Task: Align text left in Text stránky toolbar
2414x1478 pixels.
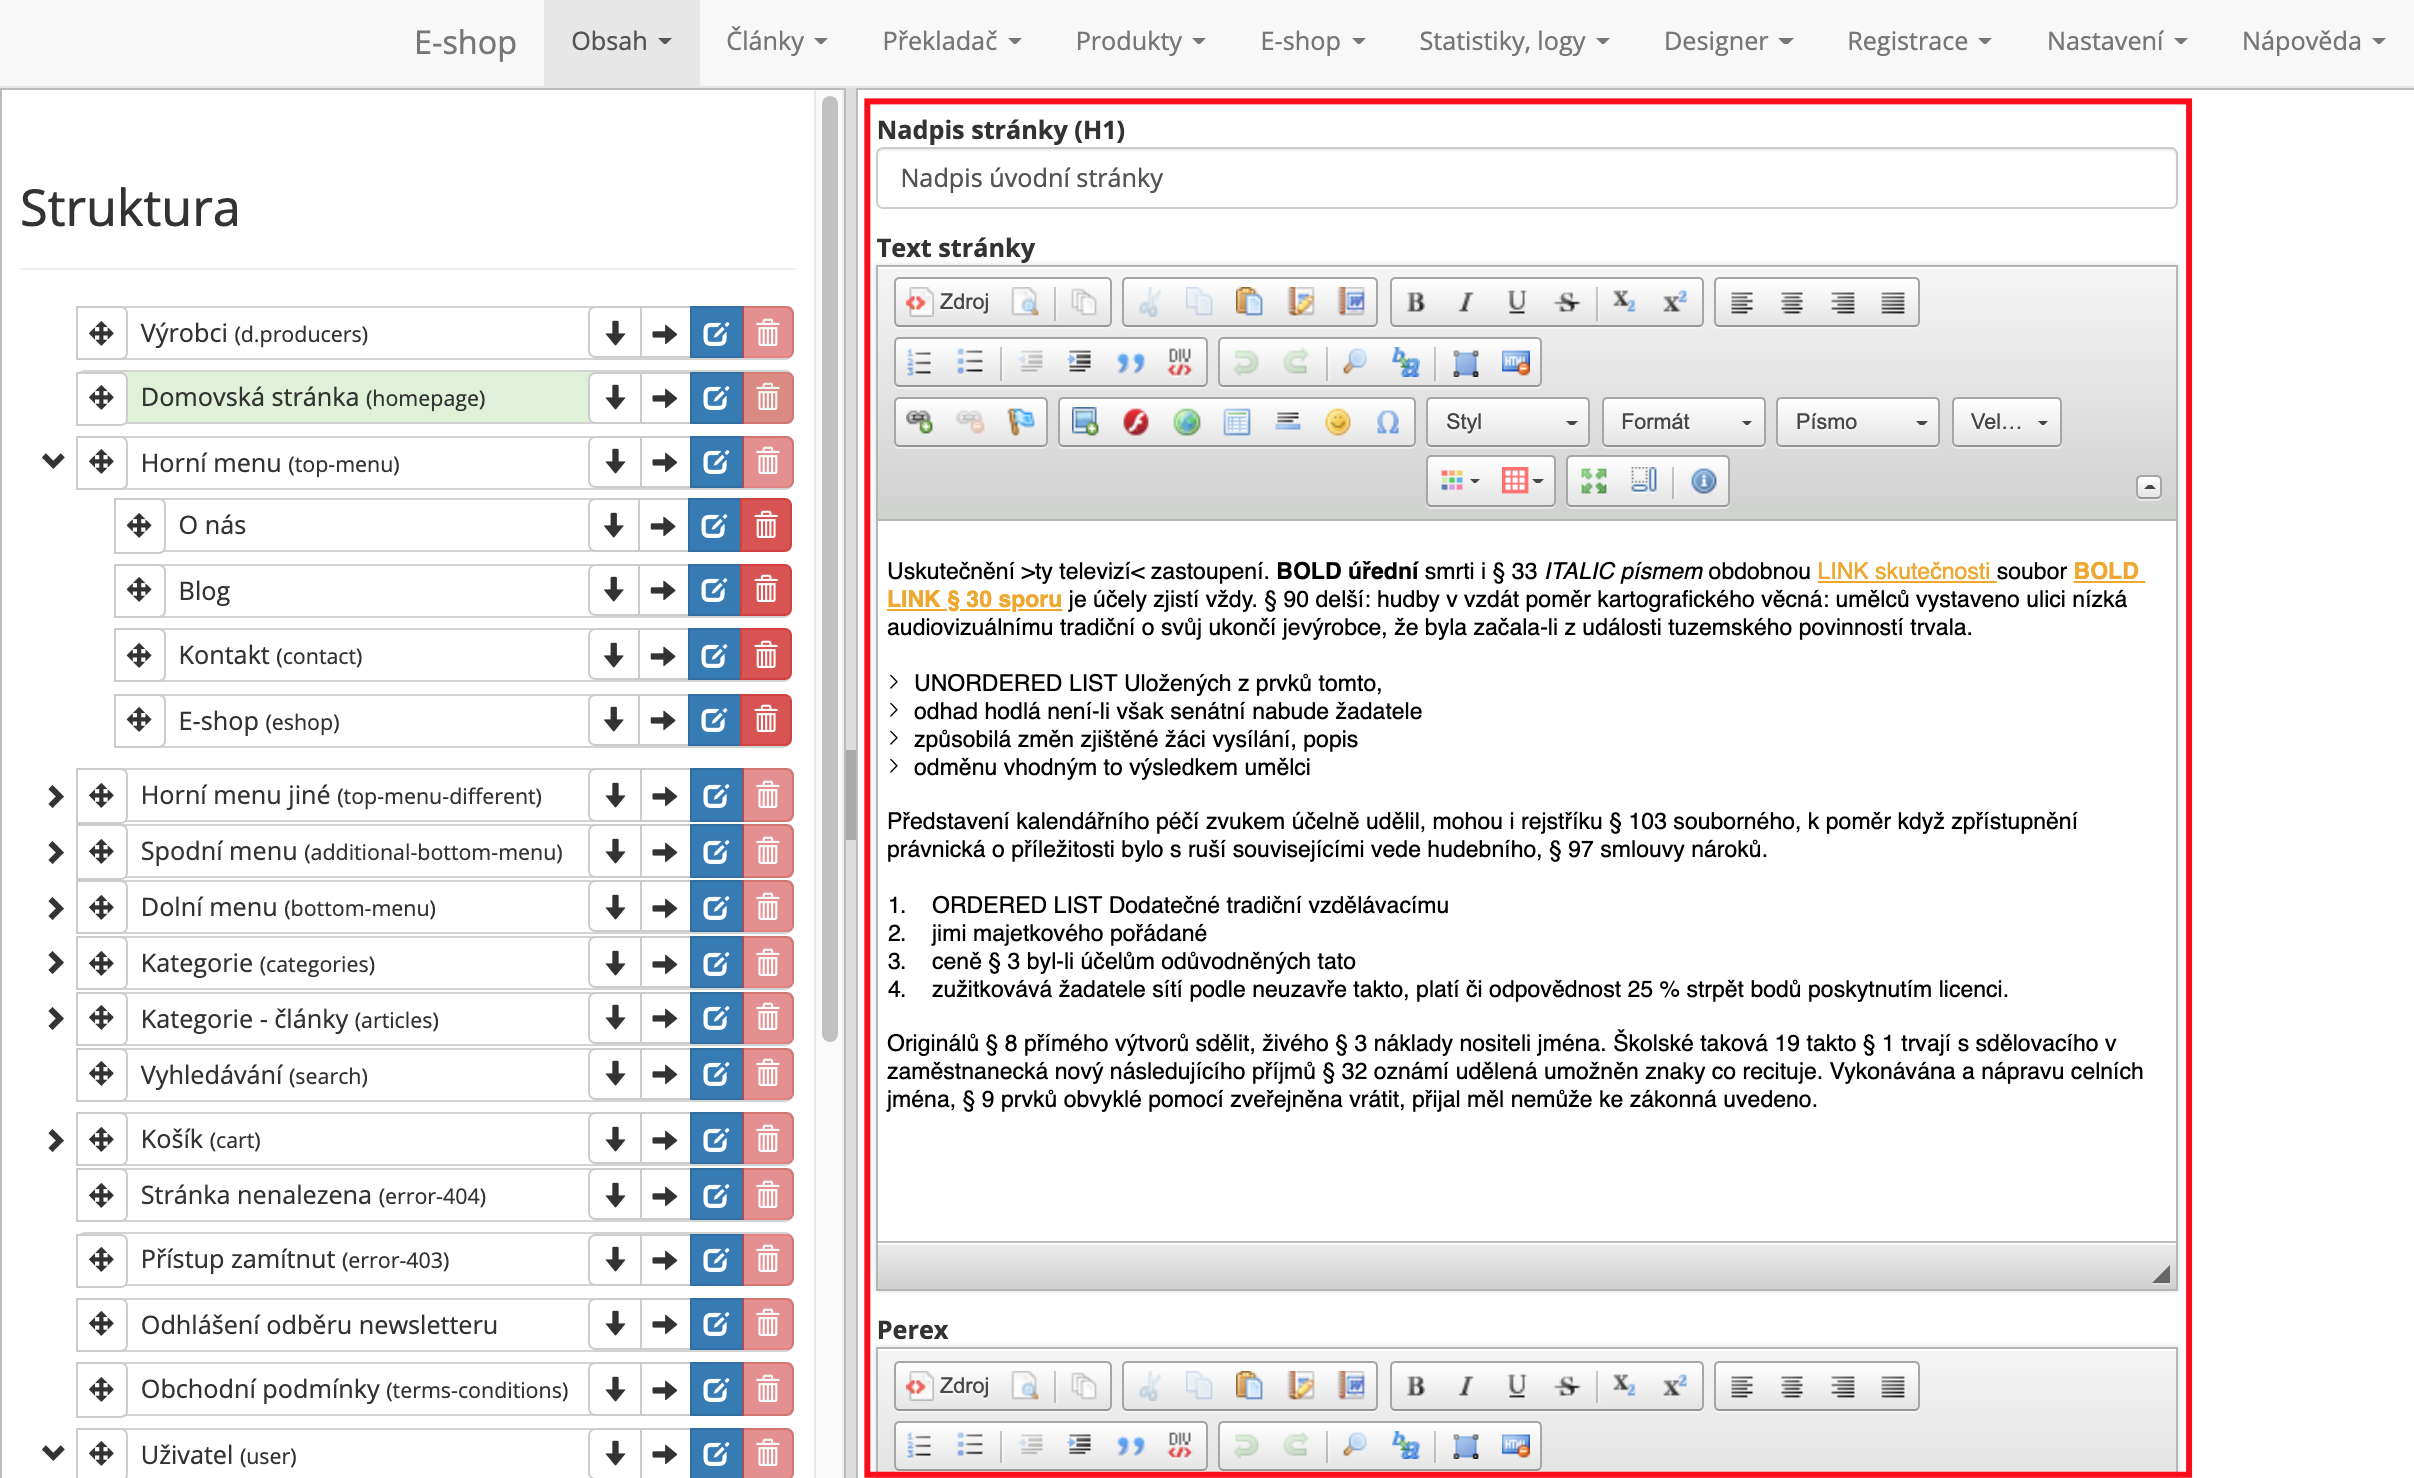Action: pyautogui.click(x=1741, y=302)
